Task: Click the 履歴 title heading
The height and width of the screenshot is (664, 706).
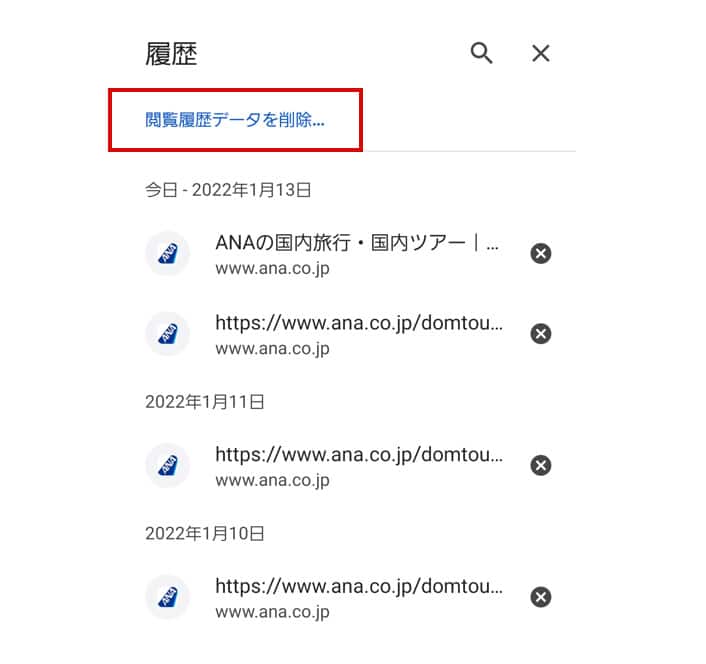Action: (x=171, y=54)
